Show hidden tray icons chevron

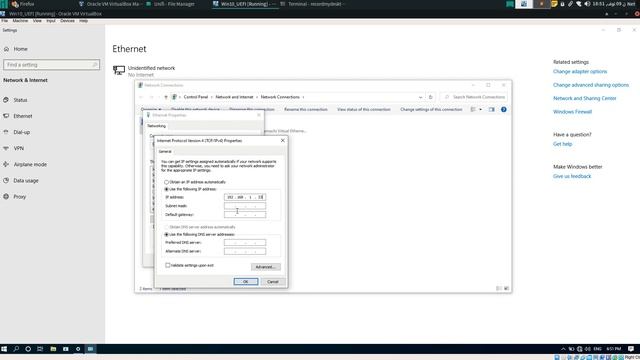(563, 349)
